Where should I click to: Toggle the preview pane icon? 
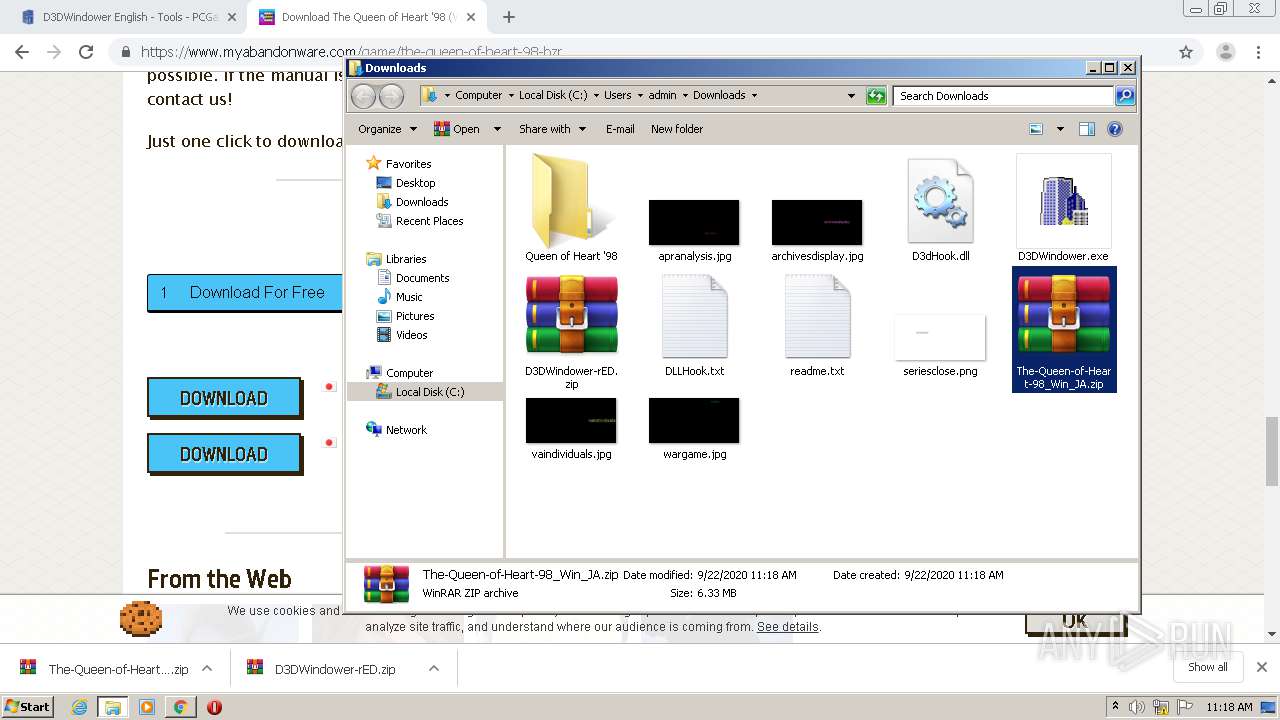pyautogui.click(x=1087, y=129)
